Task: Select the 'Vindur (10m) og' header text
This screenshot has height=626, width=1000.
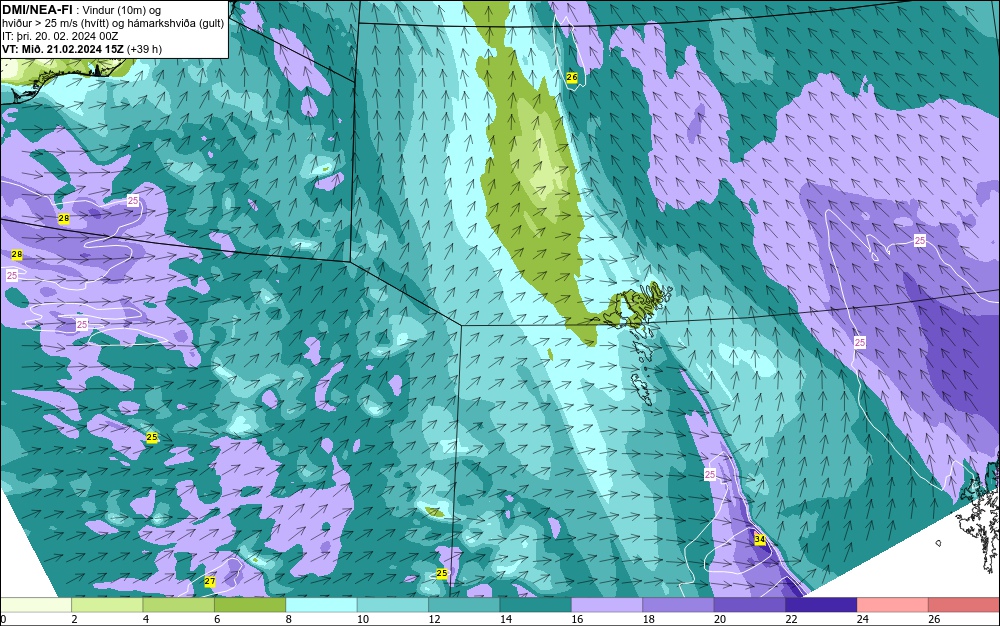Action: (x=122, y=10)
